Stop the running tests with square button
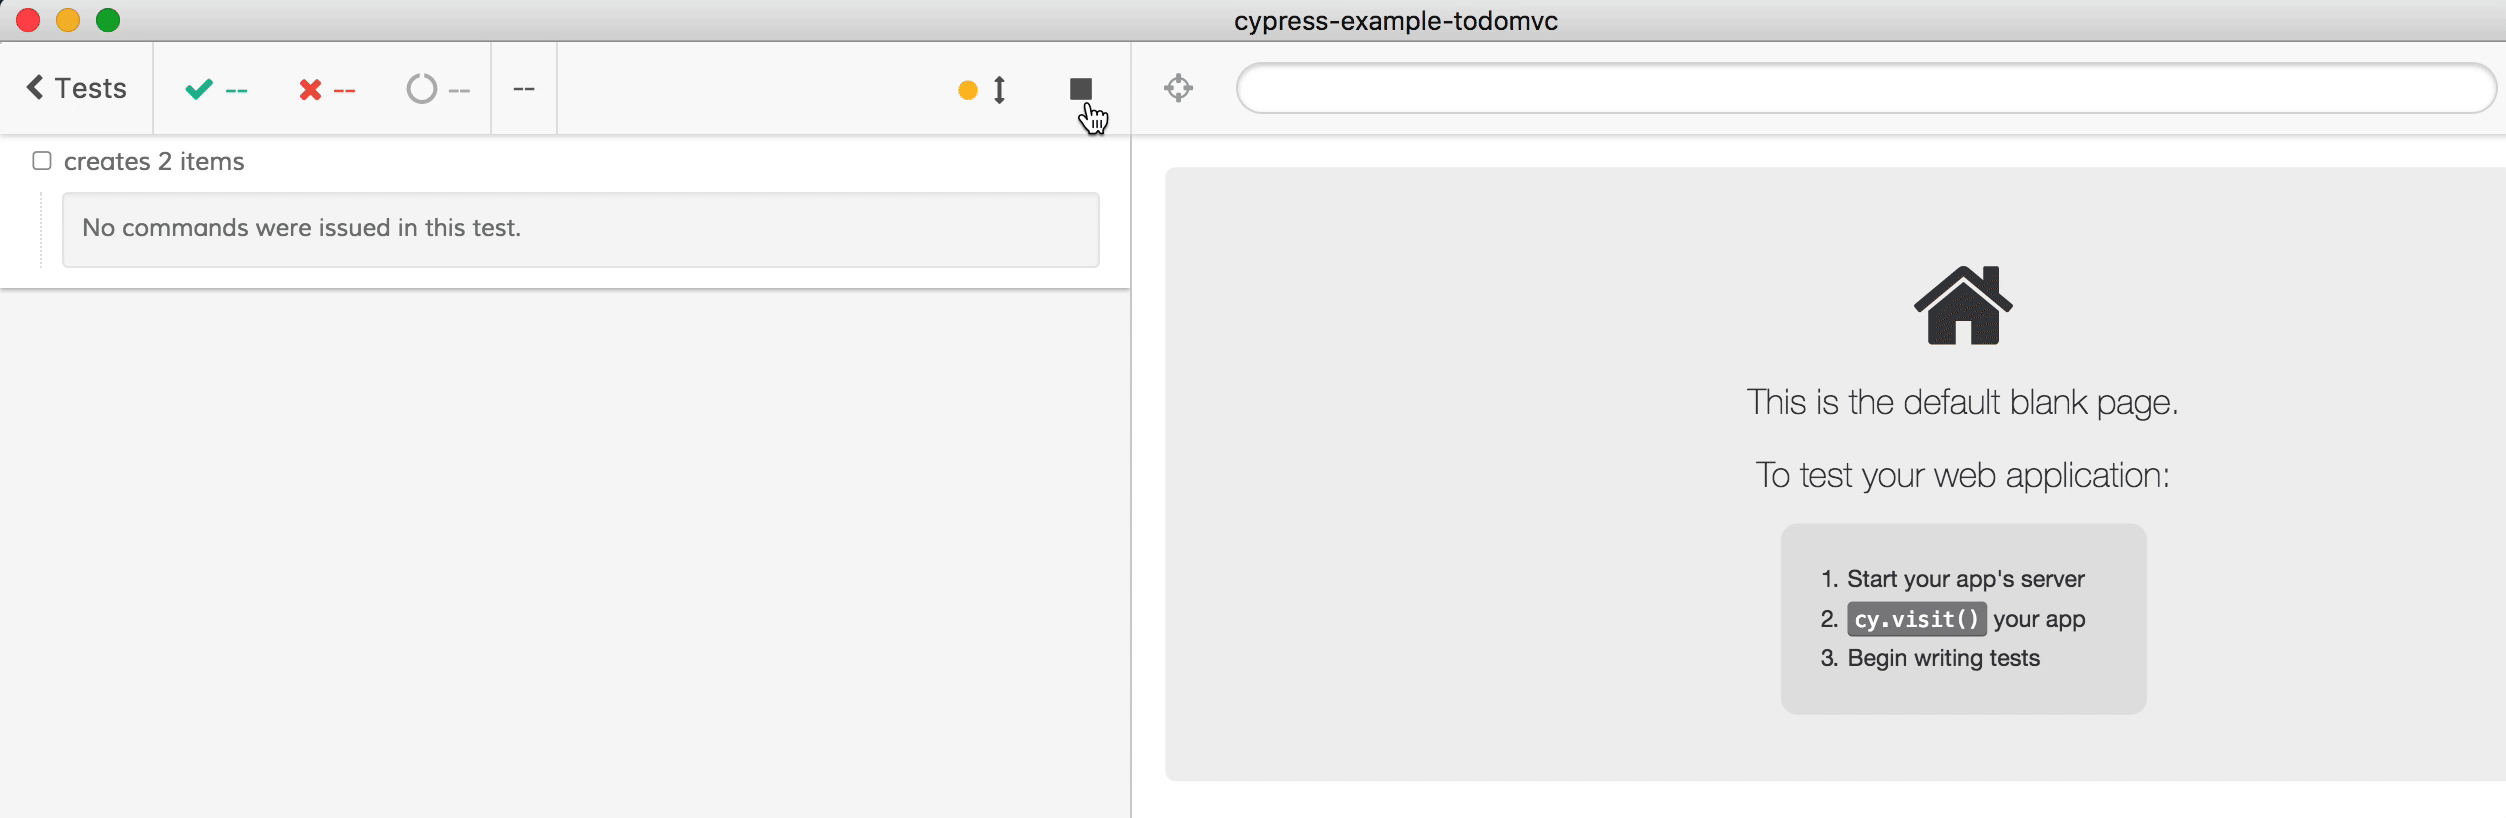The width and height of the screenshot is (2506, 818). 1080,89
